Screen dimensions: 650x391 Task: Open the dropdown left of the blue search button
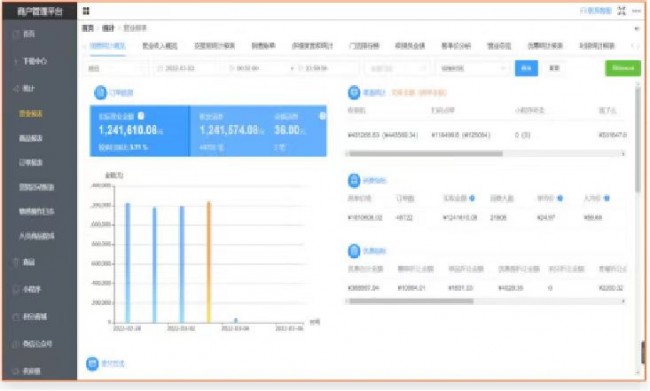click(473, 68)
